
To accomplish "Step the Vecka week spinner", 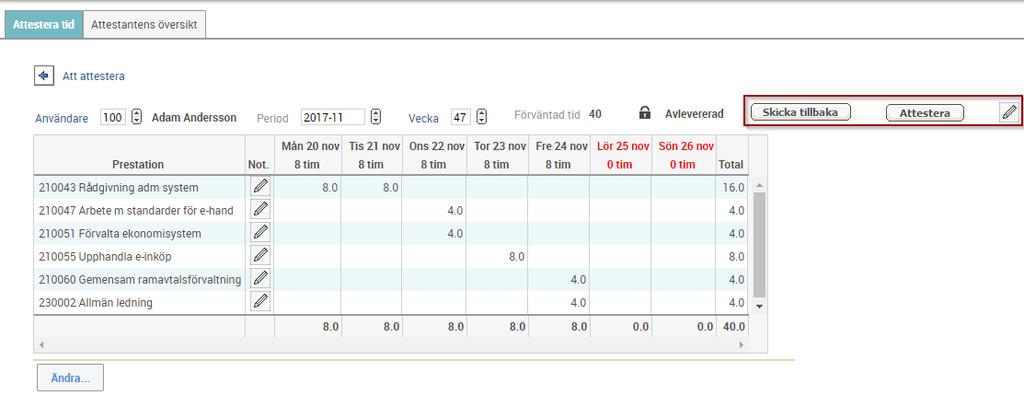I will click(481, 117).
